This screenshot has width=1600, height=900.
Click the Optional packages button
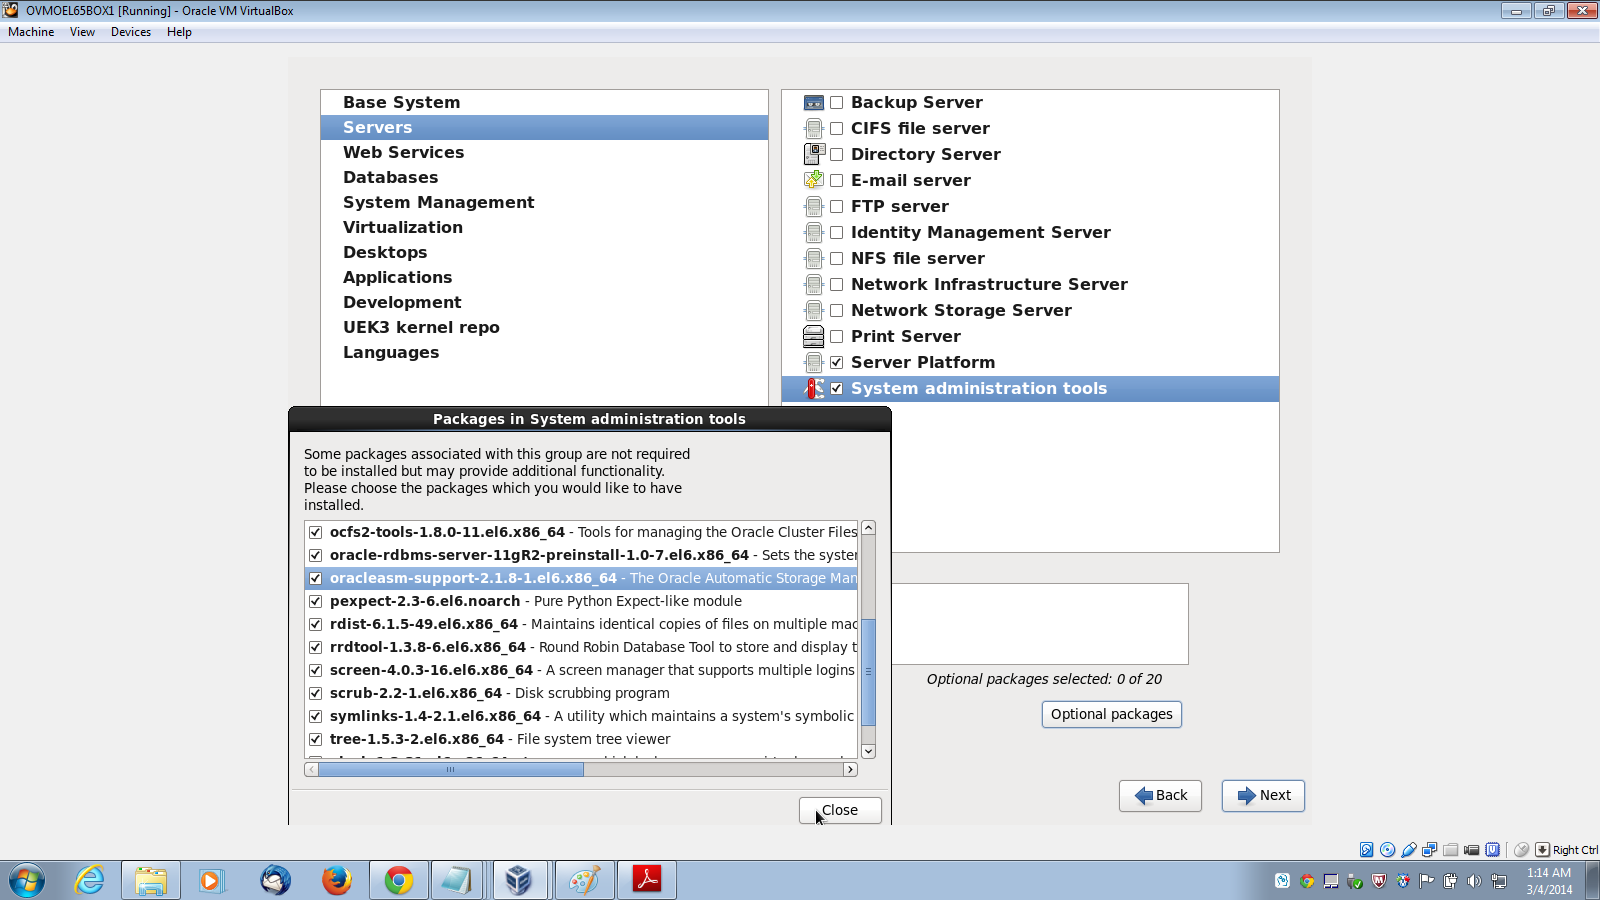pos(1111,714)
